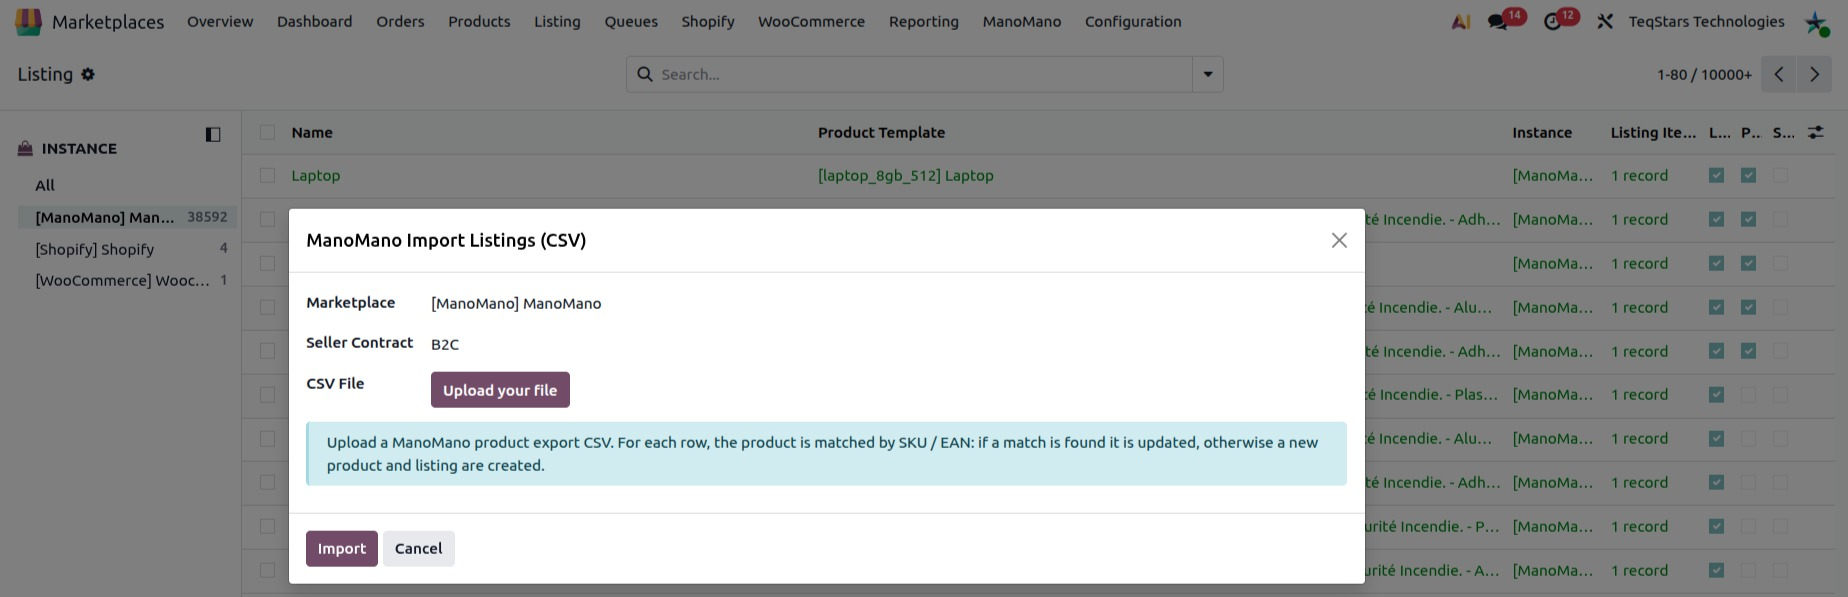Screen dimensions: 1848x597
Task: Open the Dashboard menu
Action: click(x=315, y=22)
